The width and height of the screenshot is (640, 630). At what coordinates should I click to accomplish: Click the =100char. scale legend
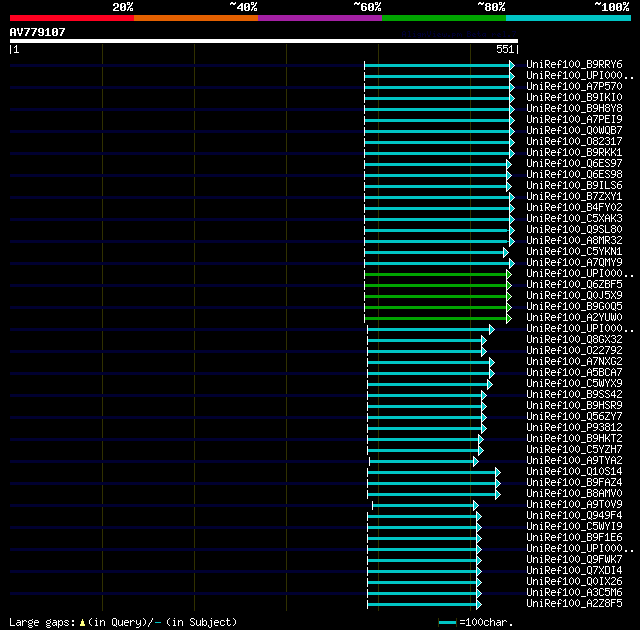pos(476,622)
